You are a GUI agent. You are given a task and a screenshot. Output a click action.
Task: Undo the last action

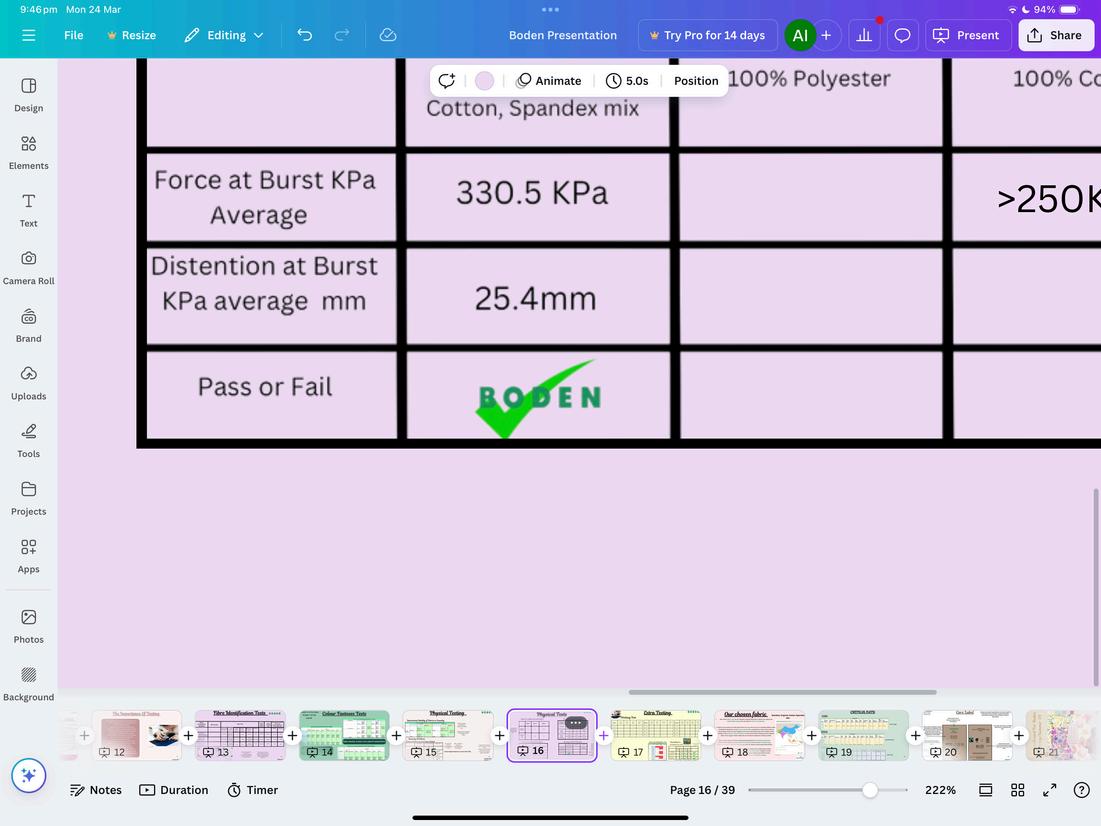(305, 35)
